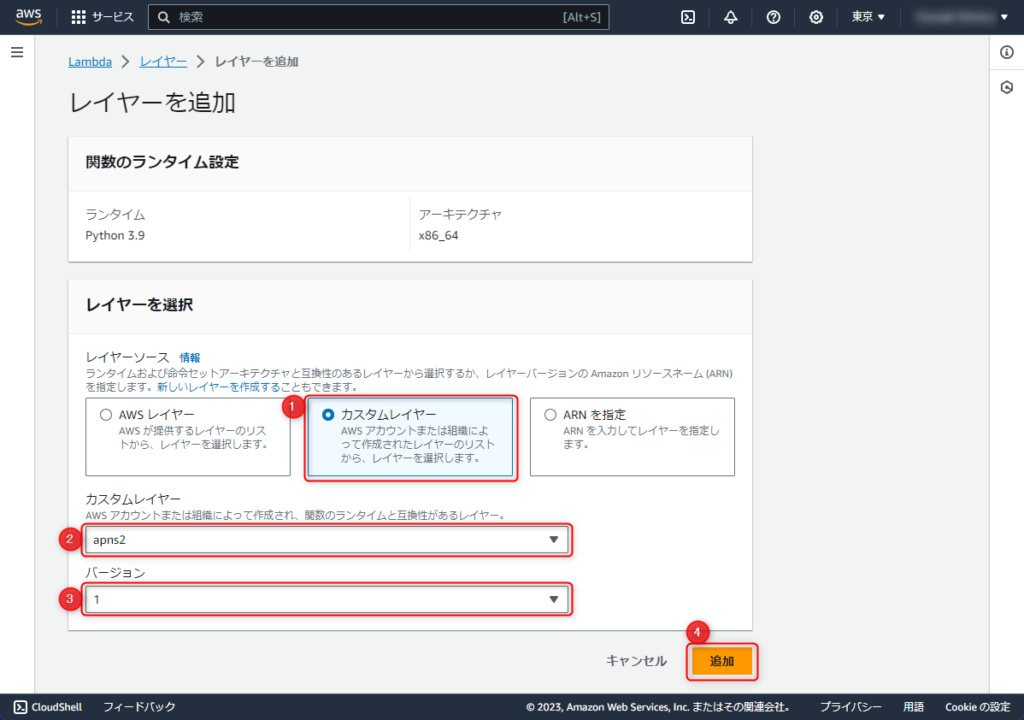The width and height of the screenshot is (1024, 720).
Task: Go to Lambda breadcrumb link
Action: (x=90, y=61)
